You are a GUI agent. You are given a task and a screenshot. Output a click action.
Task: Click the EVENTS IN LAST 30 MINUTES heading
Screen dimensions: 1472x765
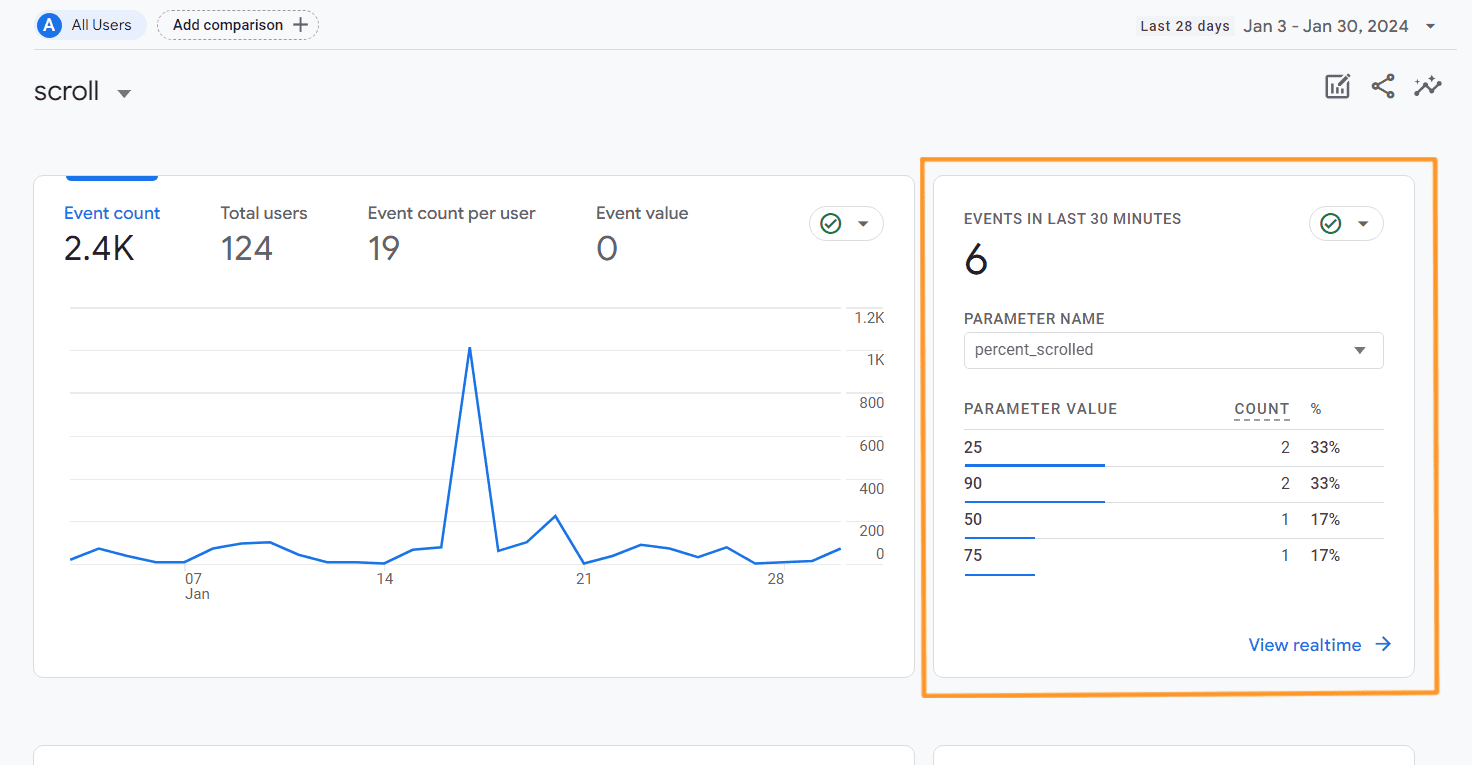(1072, 219)
